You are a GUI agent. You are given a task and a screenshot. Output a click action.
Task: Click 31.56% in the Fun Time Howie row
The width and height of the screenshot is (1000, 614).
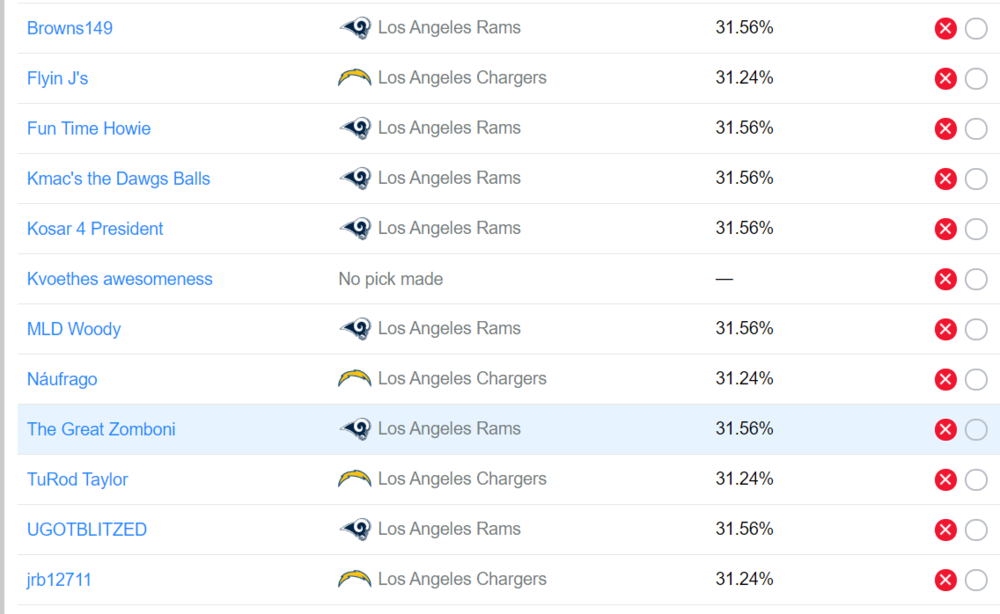[x=744, y=128]
